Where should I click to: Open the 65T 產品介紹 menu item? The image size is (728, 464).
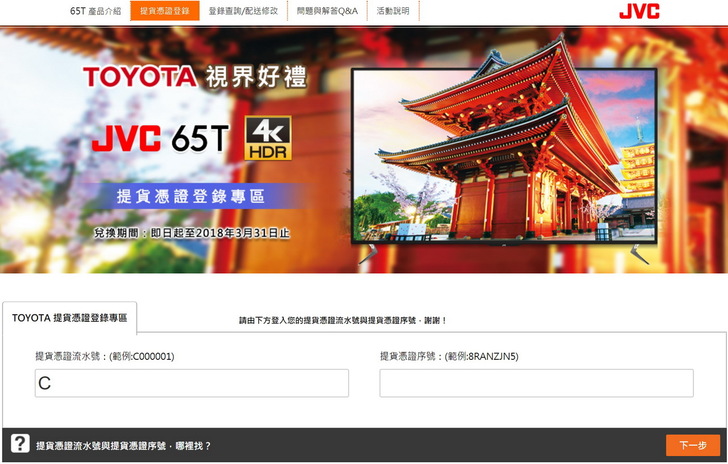(x=95, y=11)
